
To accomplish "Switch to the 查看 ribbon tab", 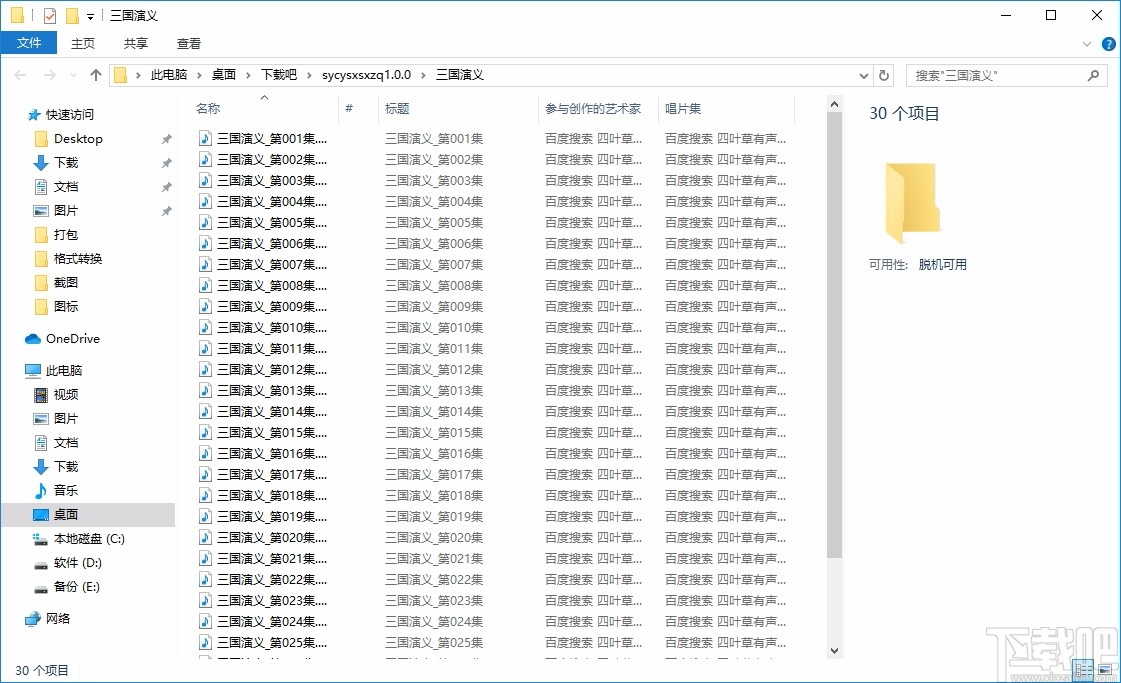I will tap(188, 43).
